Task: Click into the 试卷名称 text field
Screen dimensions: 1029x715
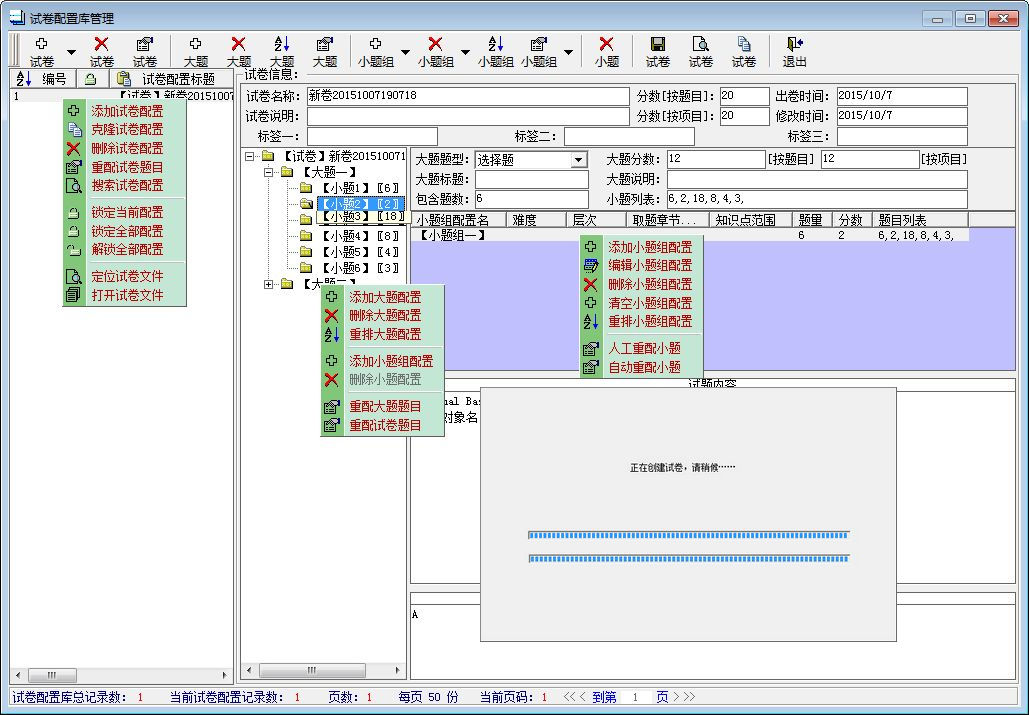Action: click(x=468, y=96)
